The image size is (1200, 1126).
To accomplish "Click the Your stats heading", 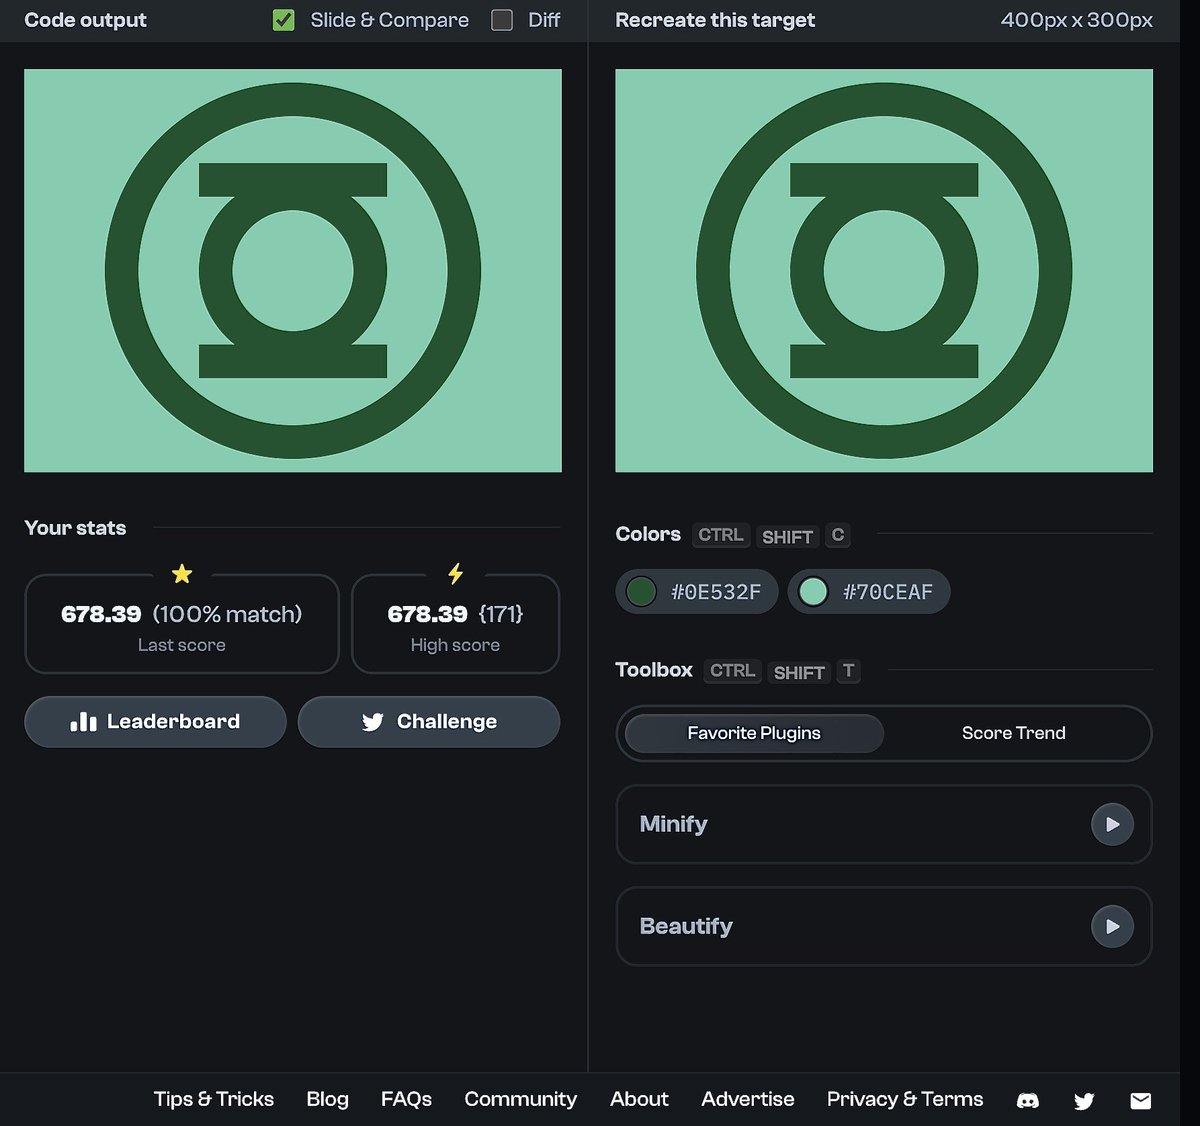I will coord(75,528).
